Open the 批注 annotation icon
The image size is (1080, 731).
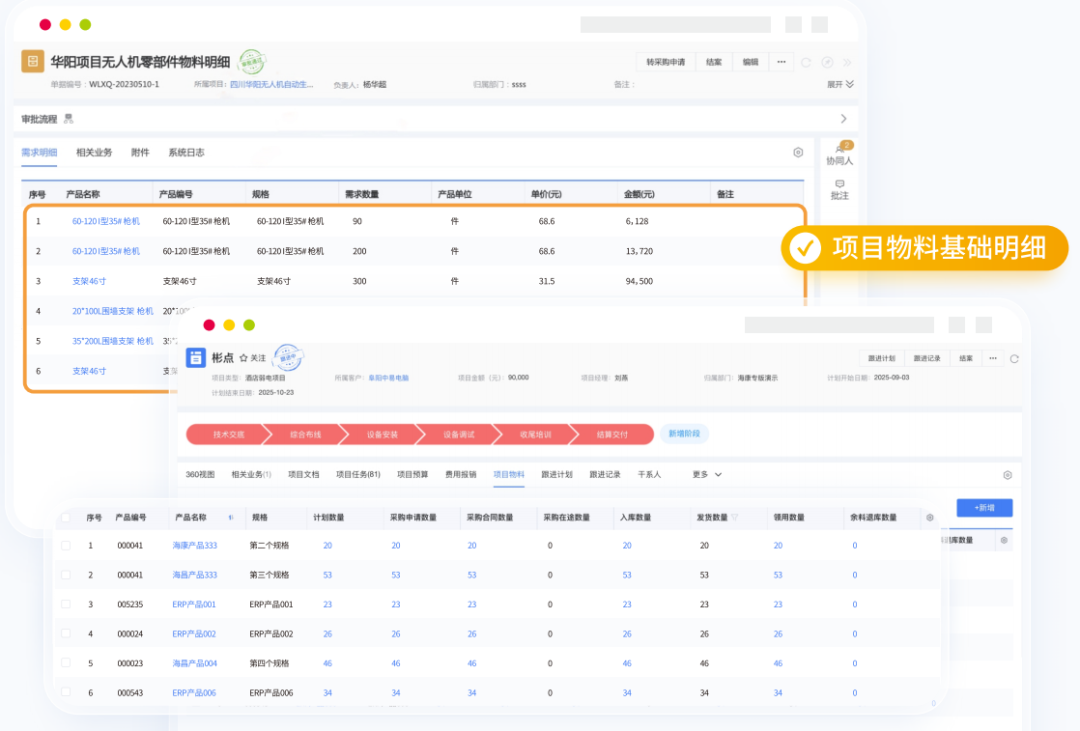pyautogui.click(x=840, y=190)
